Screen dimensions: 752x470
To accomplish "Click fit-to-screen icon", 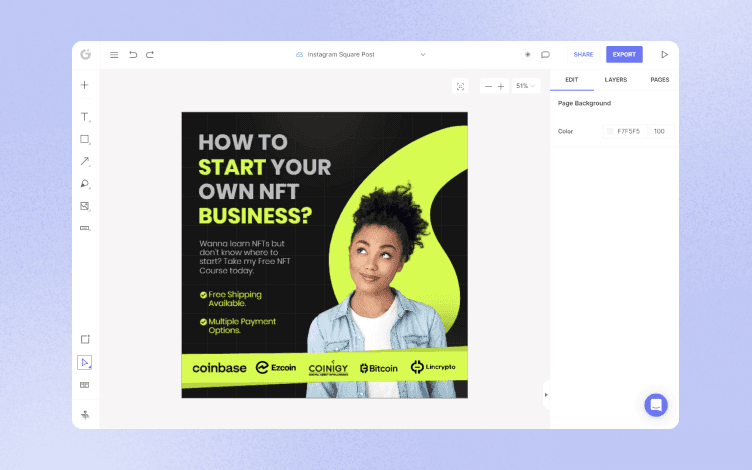I will (460, 86).
